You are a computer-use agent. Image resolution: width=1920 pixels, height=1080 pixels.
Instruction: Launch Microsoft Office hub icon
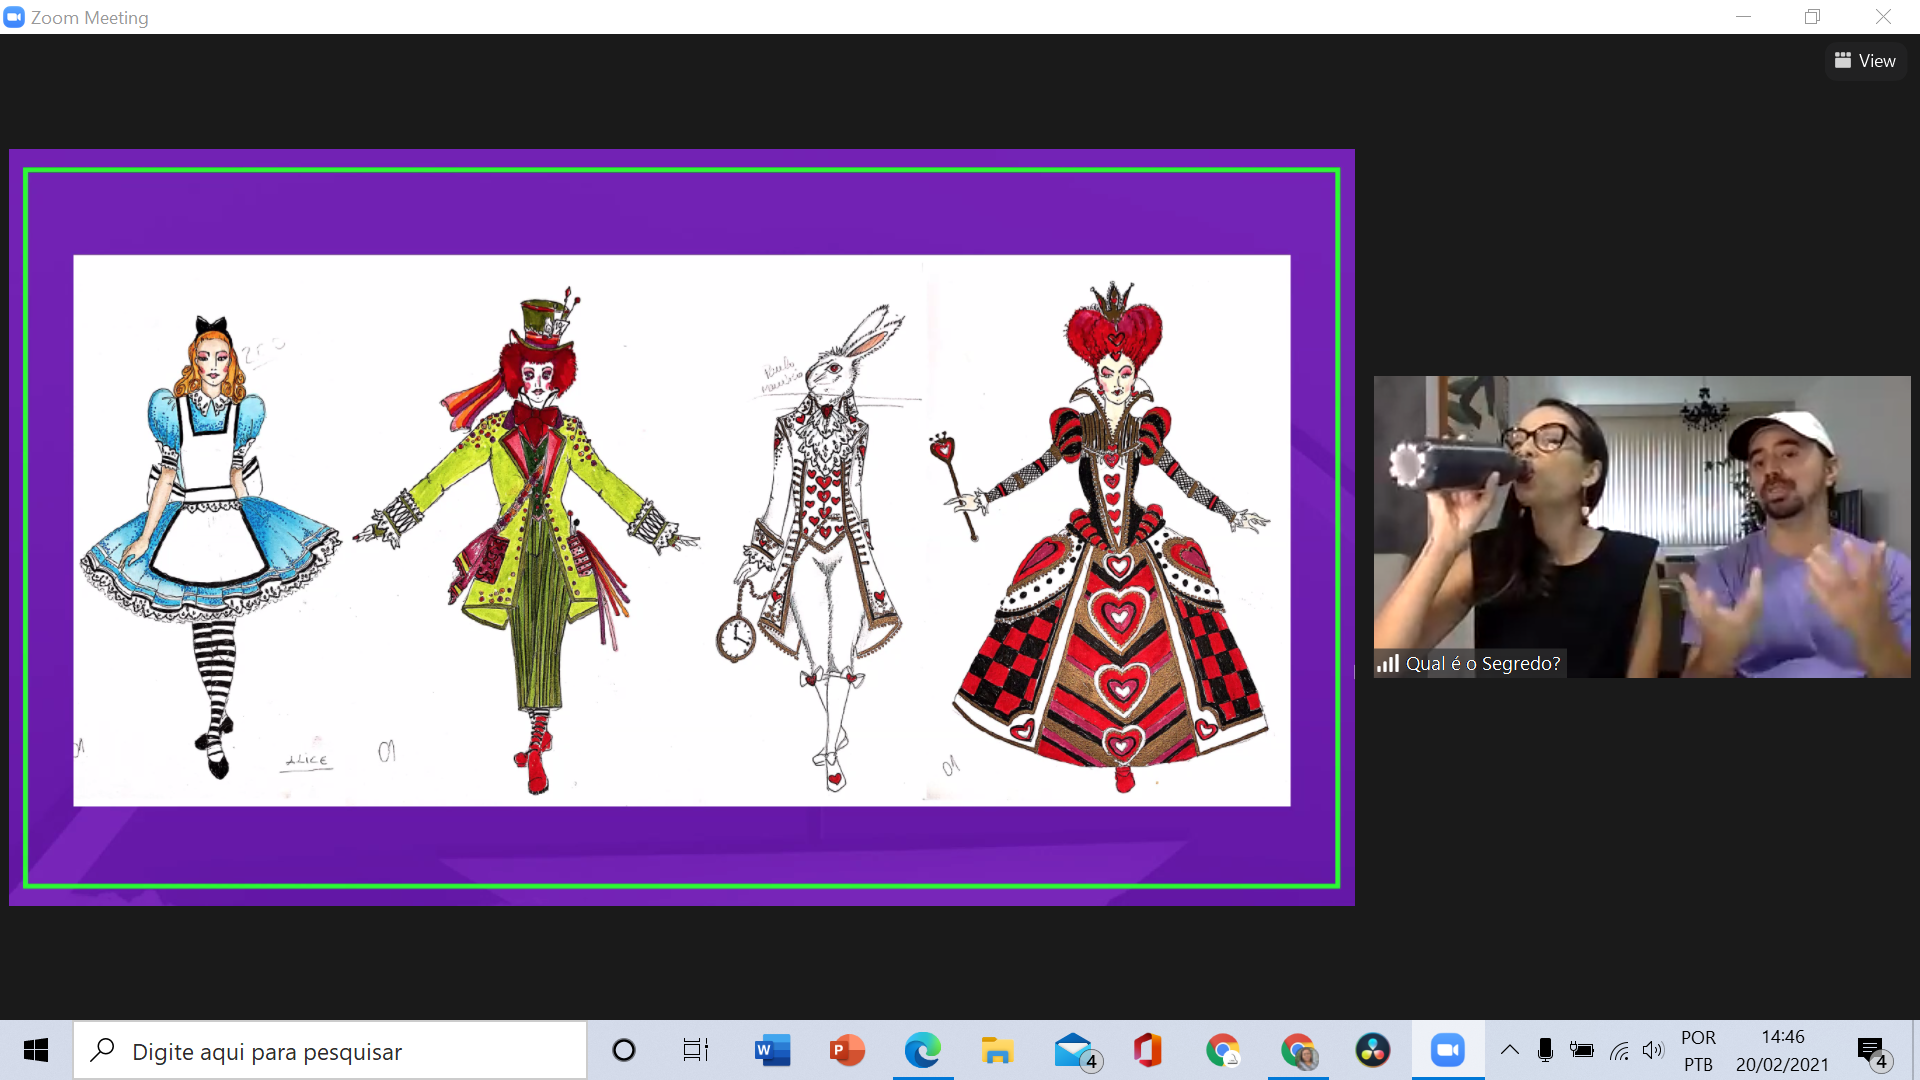pos(1147,1050)
